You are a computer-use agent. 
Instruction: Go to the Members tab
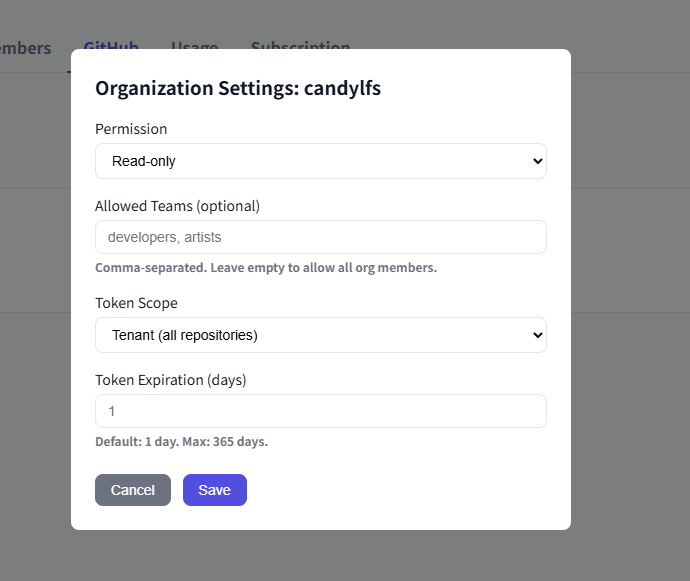point(25,48)
